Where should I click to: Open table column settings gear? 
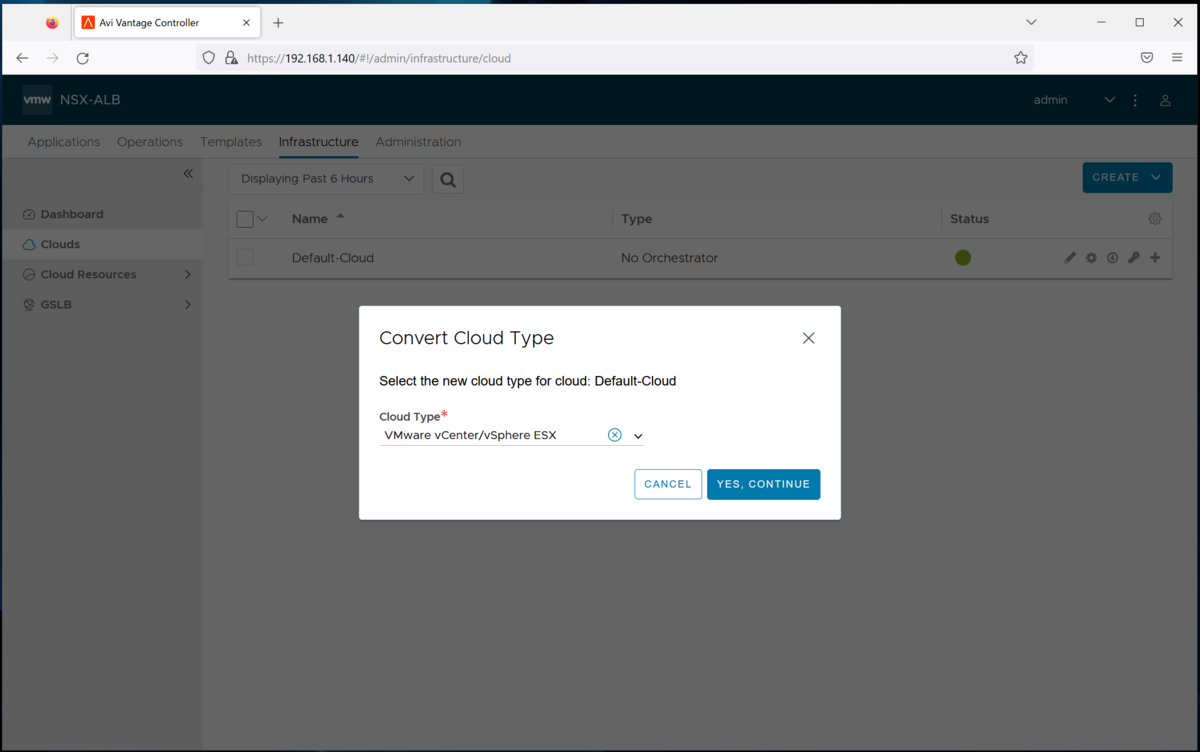(1155, 219)
